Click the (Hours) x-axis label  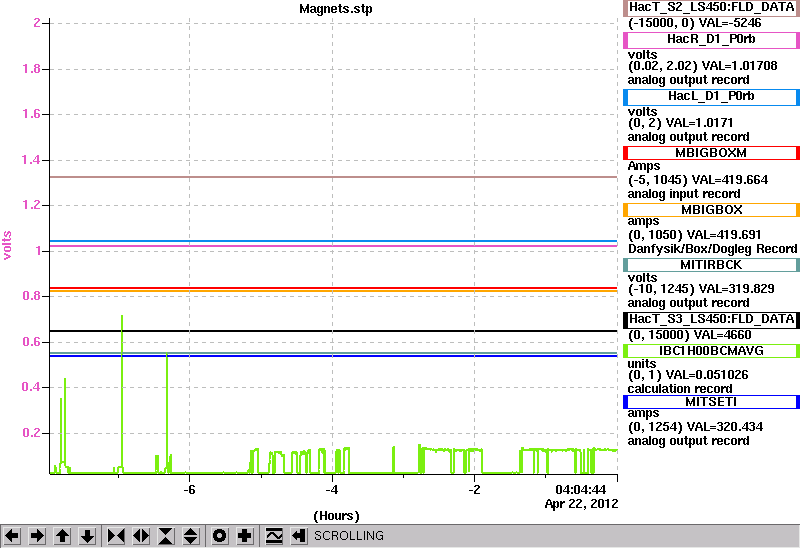[336, 516]
